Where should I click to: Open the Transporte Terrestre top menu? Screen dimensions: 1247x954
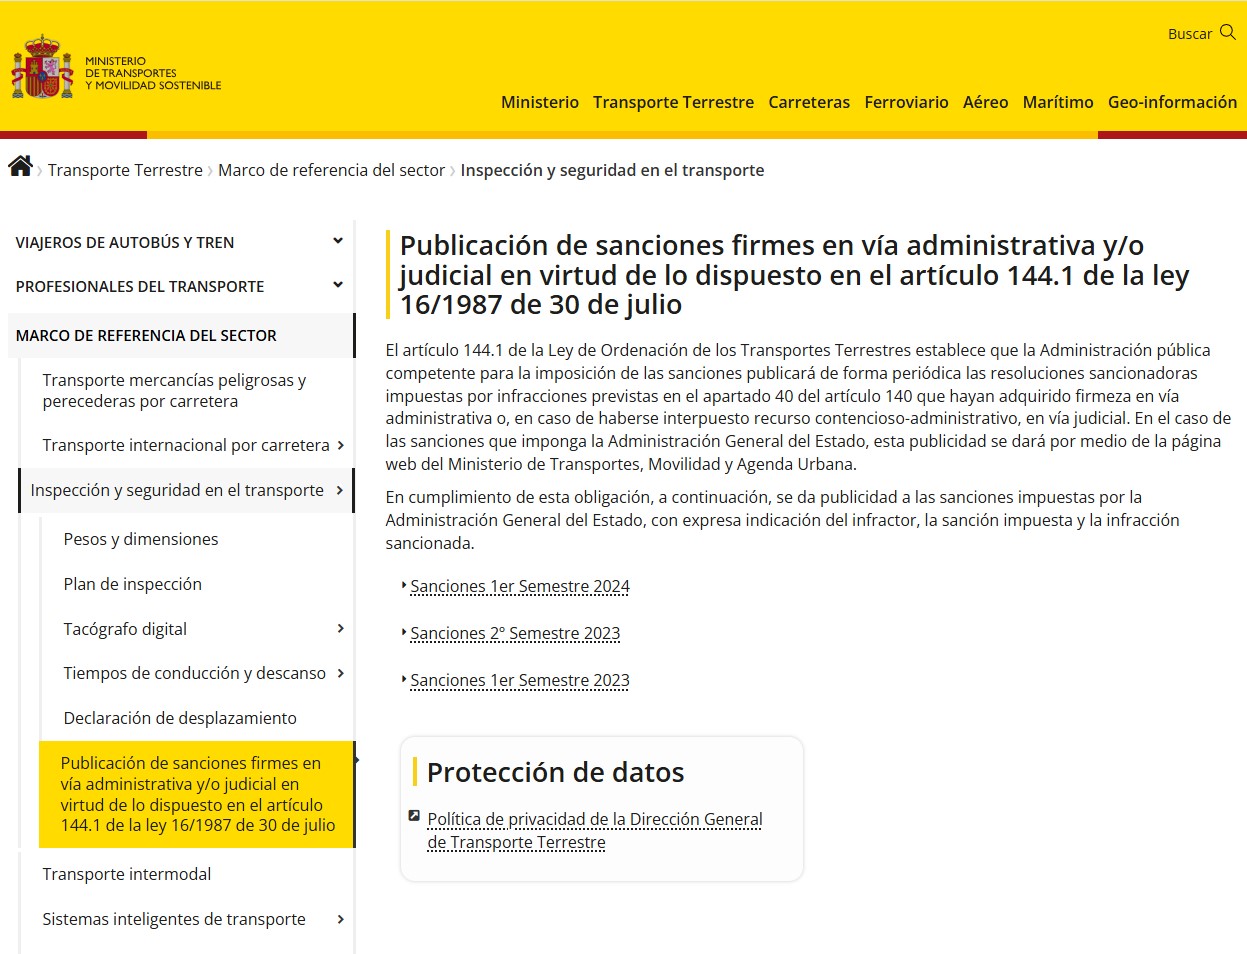(x=673, y=102)
